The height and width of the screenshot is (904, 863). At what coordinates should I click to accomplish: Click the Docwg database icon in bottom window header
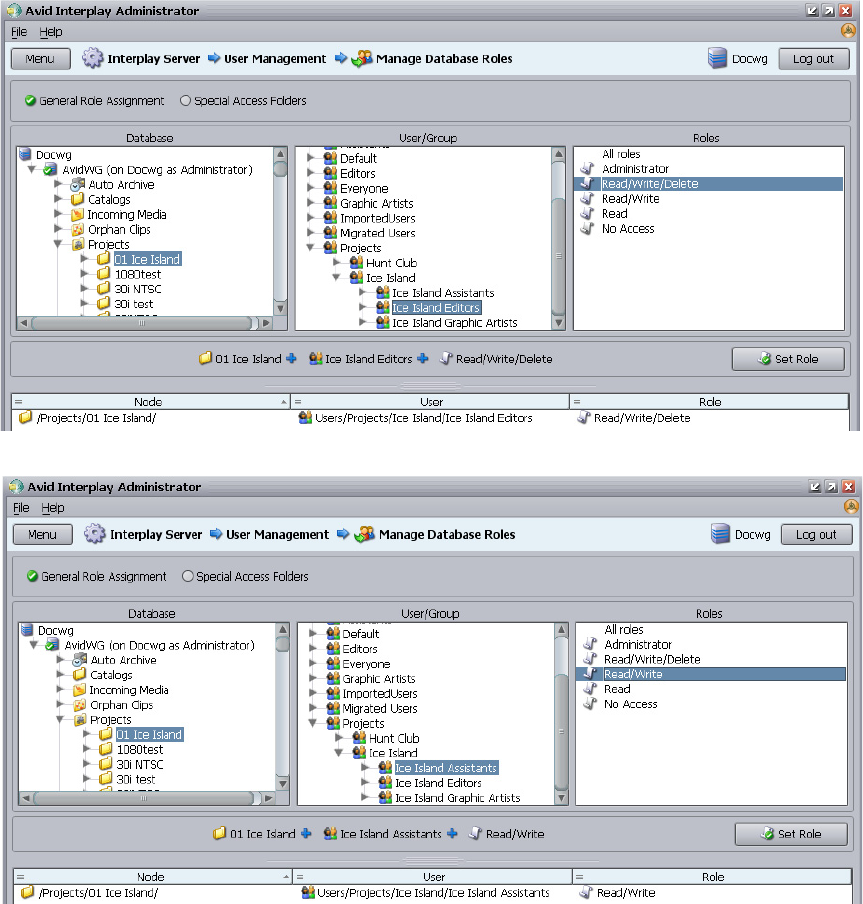[x=720, y=534]
